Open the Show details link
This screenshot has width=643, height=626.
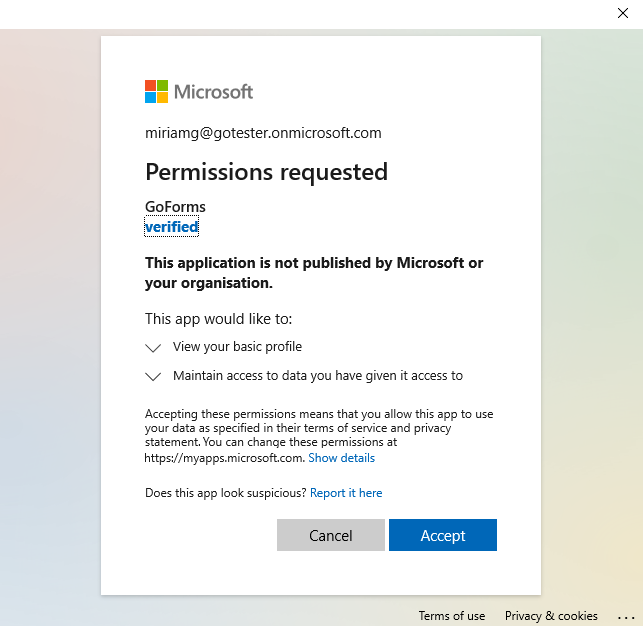(341, 458)
